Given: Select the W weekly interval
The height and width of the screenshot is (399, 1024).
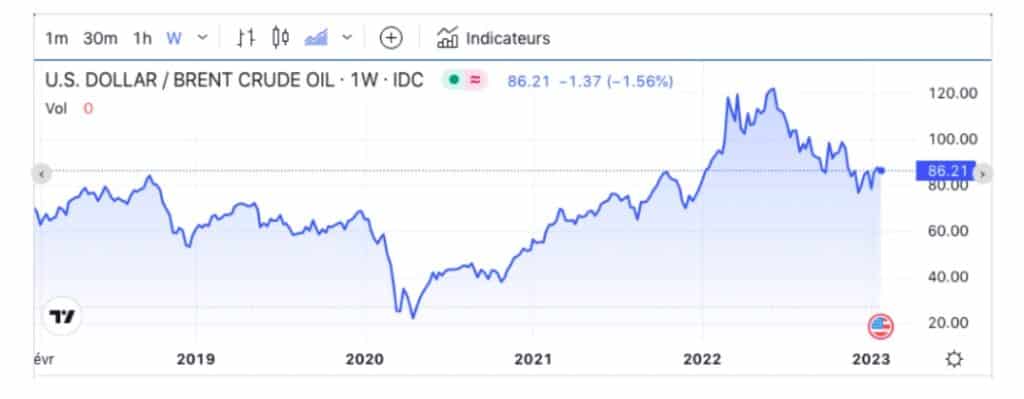Looking at the screenshot, I should pyautogui.click(x=174, y=39).
